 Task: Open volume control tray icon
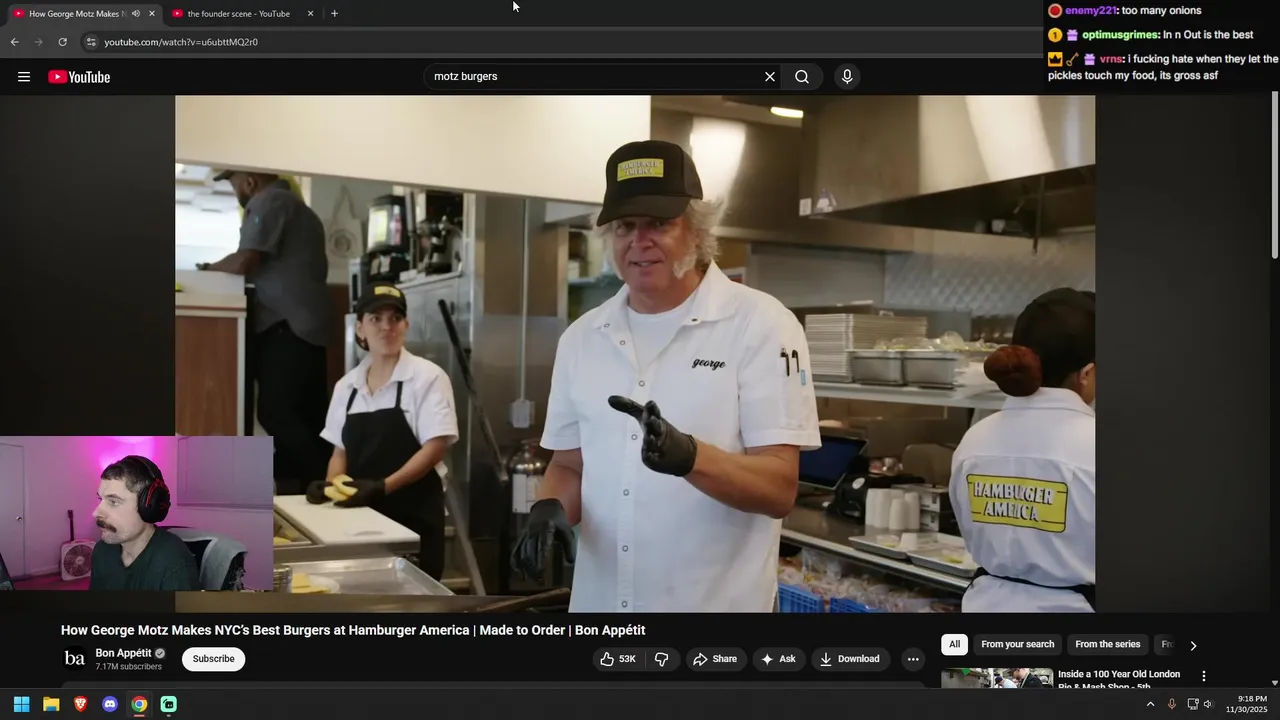(1208, 704)
